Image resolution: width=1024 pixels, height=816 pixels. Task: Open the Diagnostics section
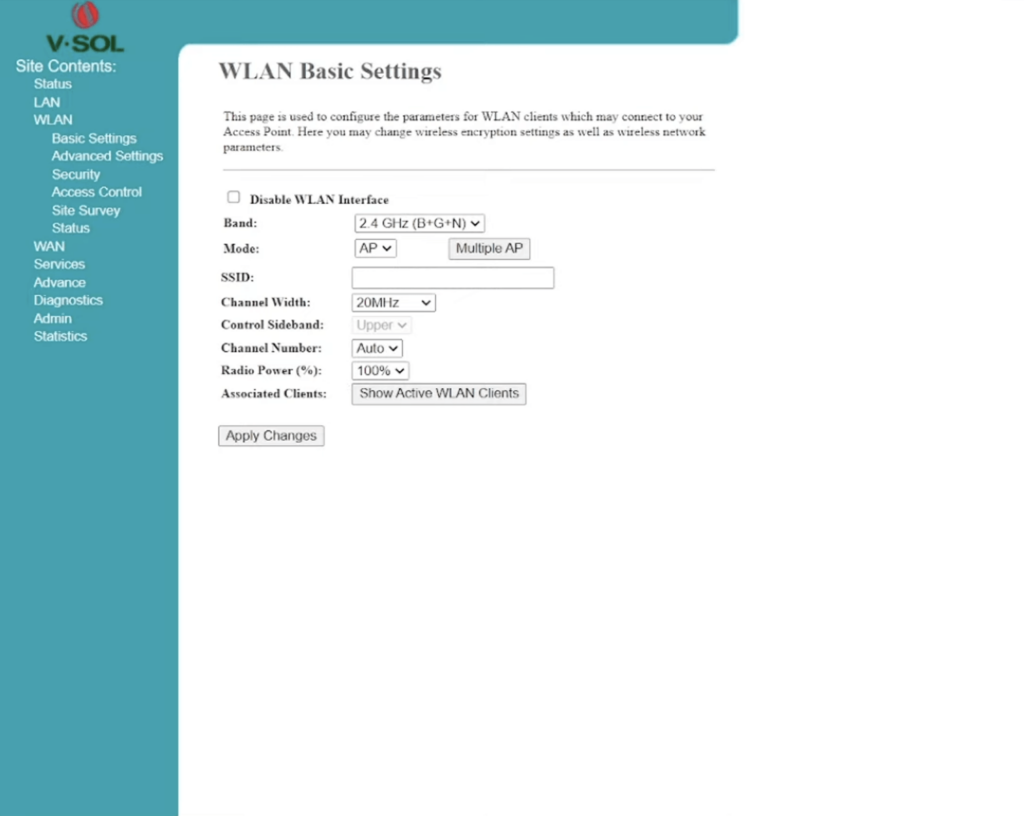67,300
